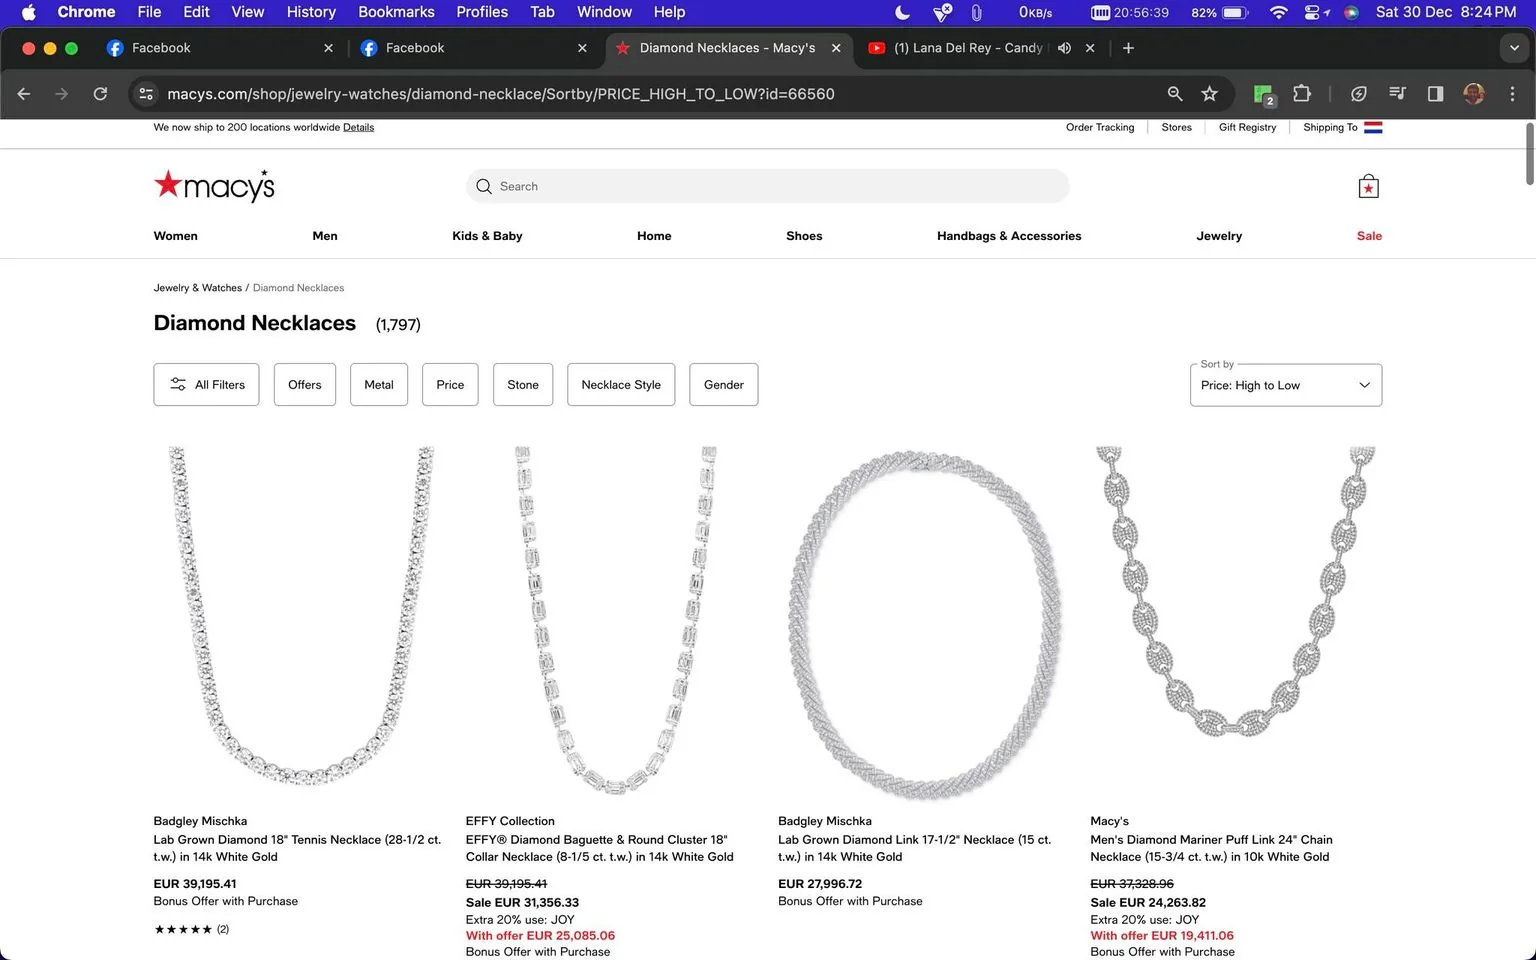Click Jewelry & Watches breadcrumb
Viewport: 1536px width, 960px height.
(x=197, y=288)
